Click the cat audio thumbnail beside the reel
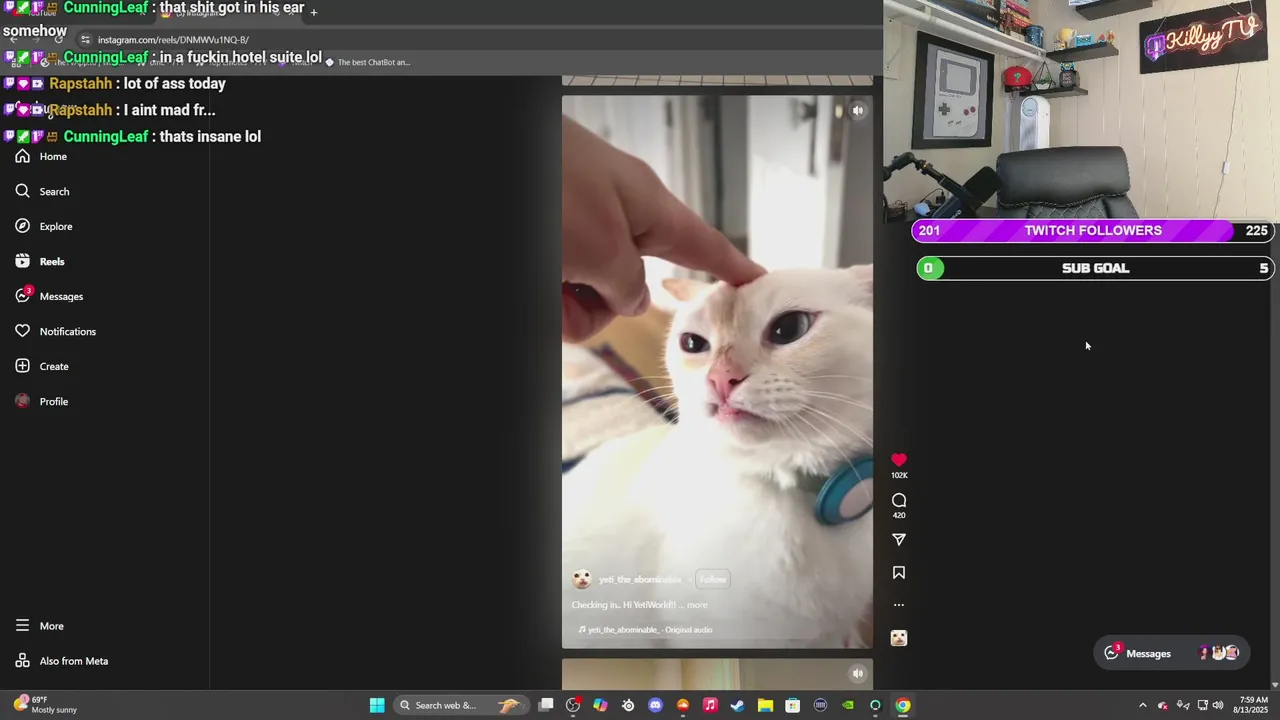This screenshot has height=720, width=1280. pos(899,638)
